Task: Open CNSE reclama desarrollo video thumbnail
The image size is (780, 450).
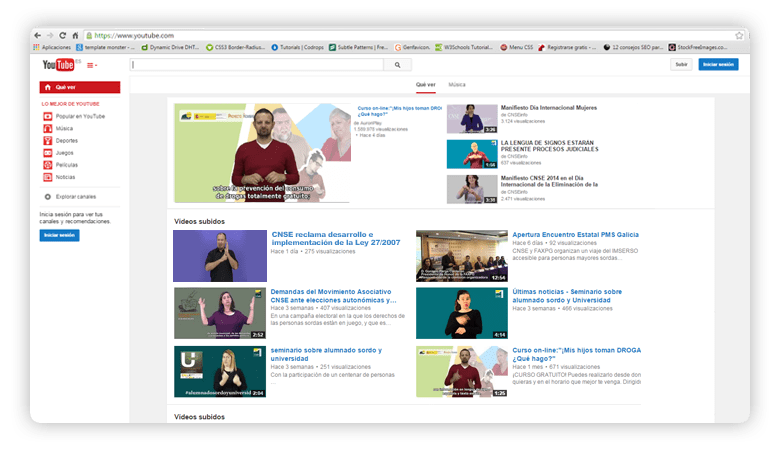Action: pyautogui.click(x=220, y=256)
